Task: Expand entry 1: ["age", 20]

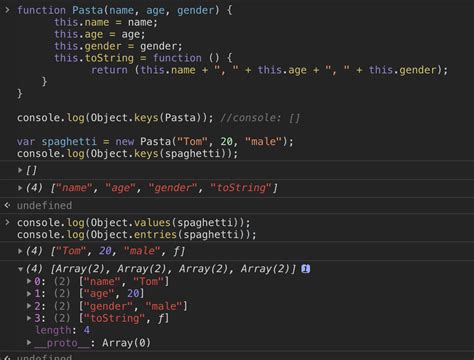Action: coord(29,294)
